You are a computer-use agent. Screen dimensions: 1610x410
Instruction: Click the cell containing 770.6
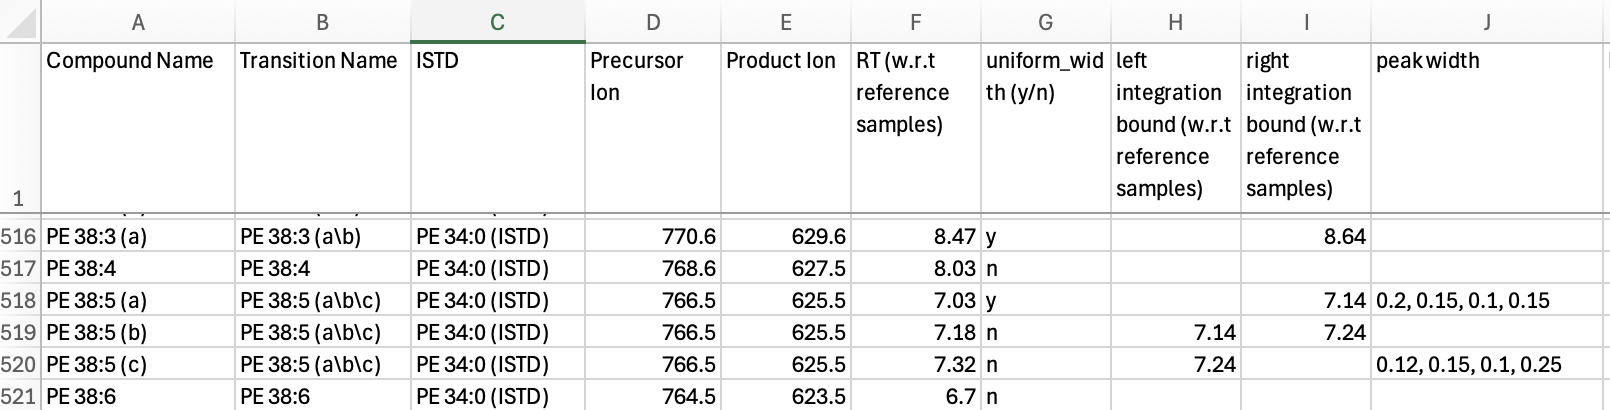click(653, 236)
